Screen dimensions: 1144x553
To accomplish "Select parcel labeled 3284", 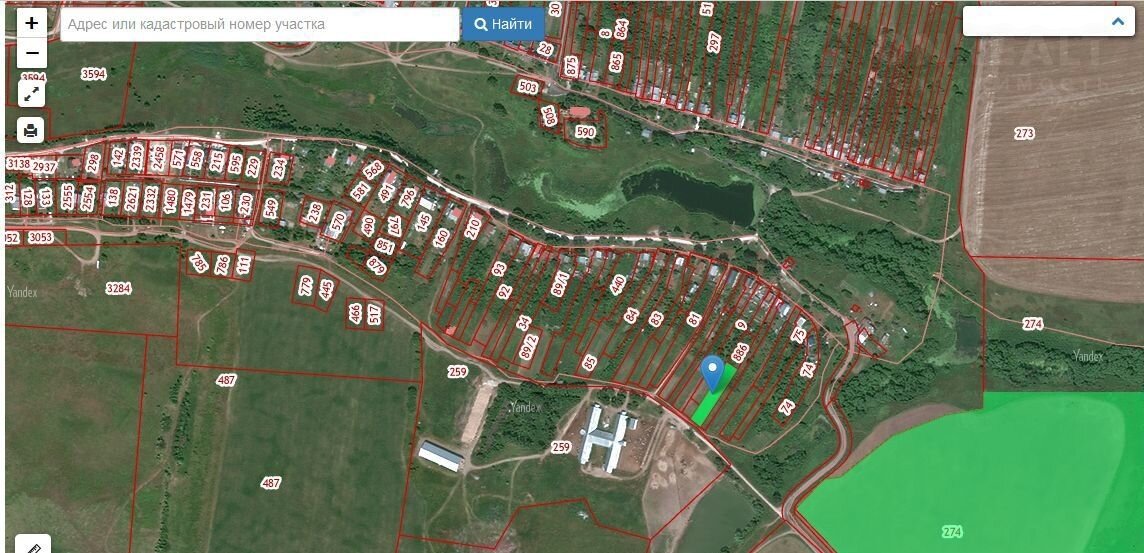I will [x=118, y=289].
